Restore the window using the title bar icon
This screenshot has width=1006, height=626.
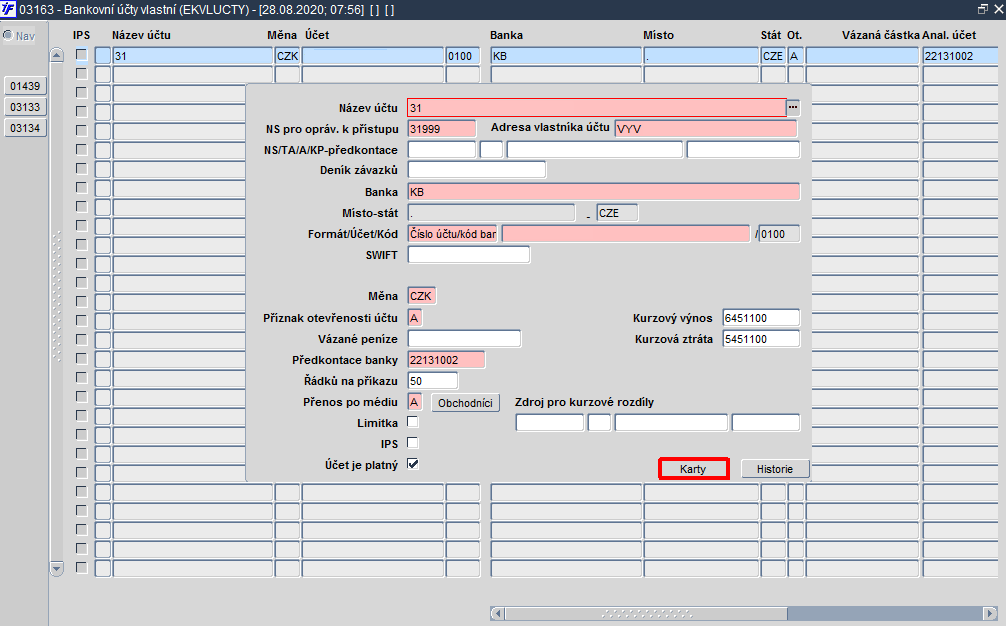click(x=982, y=9)
